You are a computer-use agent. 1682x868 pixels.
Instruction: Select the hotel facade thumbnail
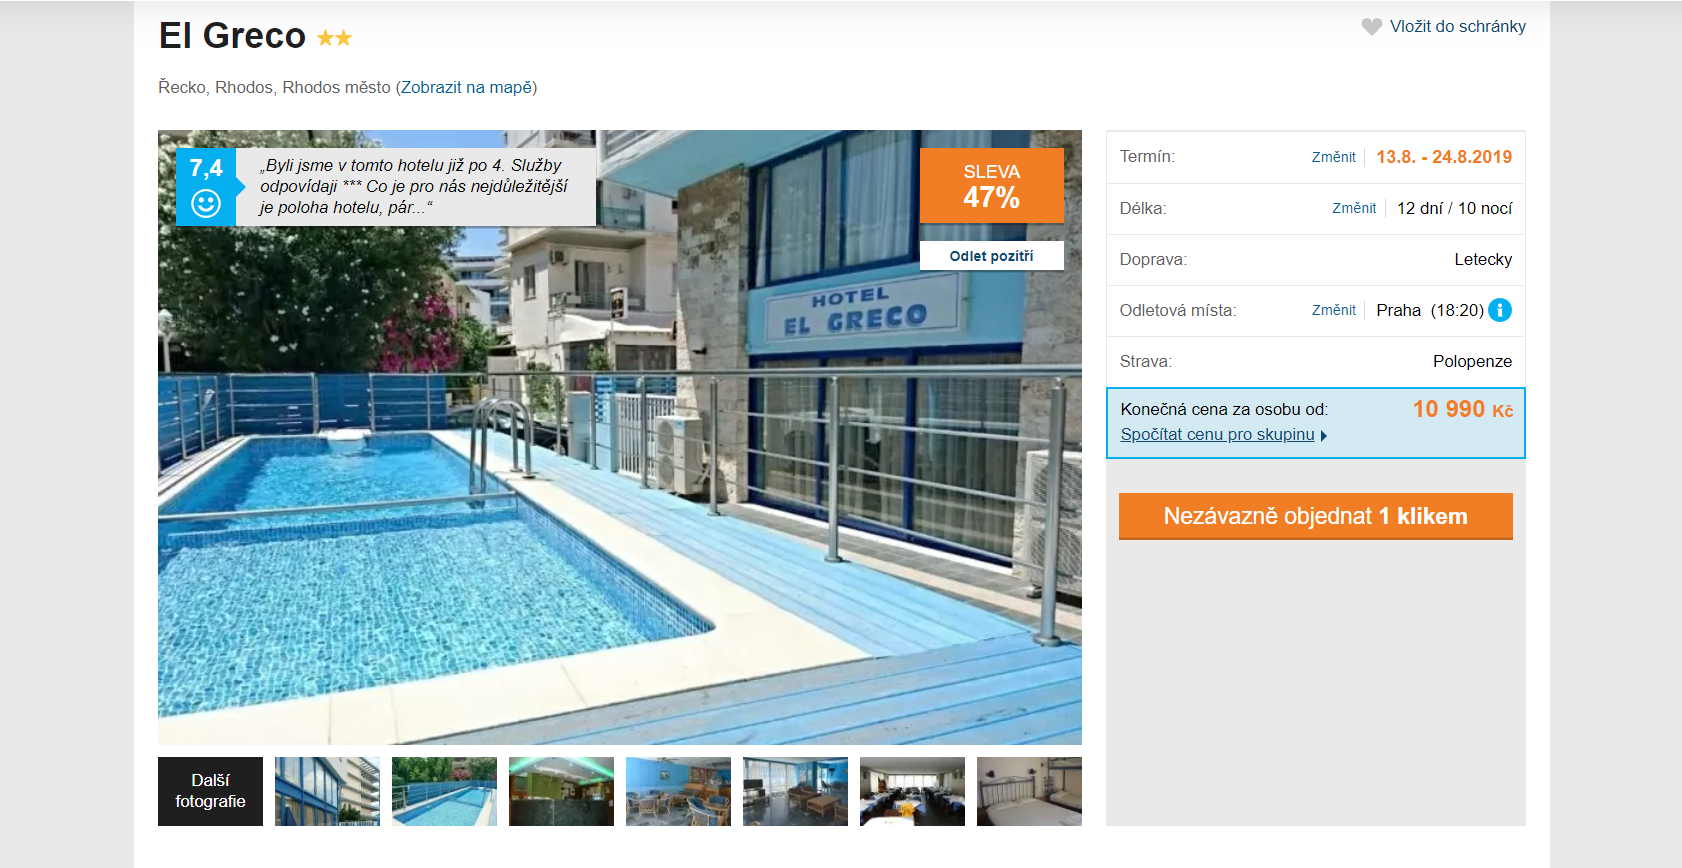[x=327, y=791]
